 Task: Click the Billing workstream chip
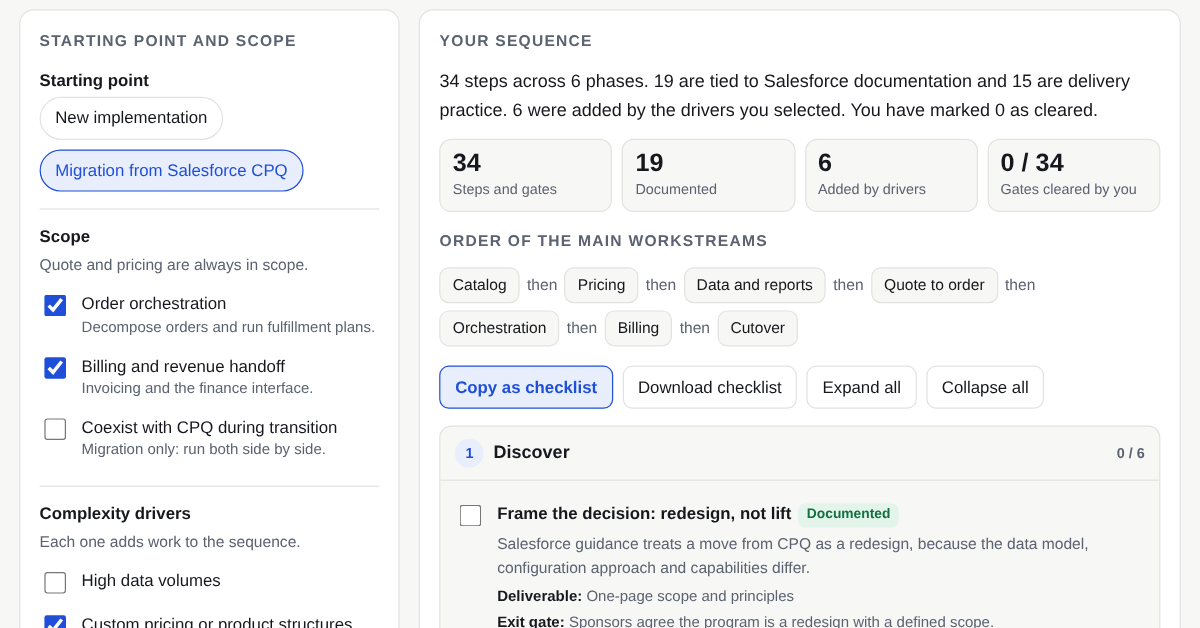coord(638,328)
